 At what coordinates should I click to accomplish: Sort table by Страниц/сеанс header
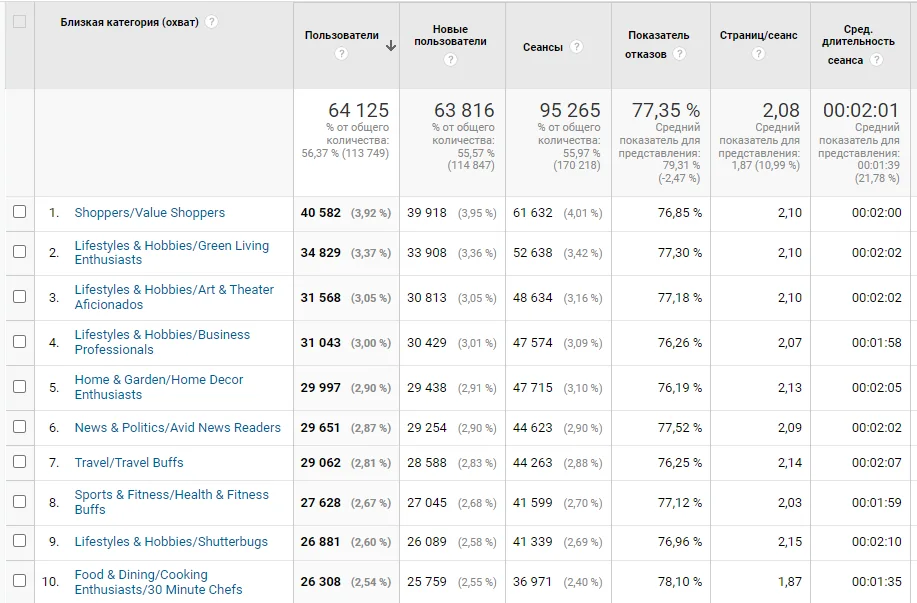(759, 35)
